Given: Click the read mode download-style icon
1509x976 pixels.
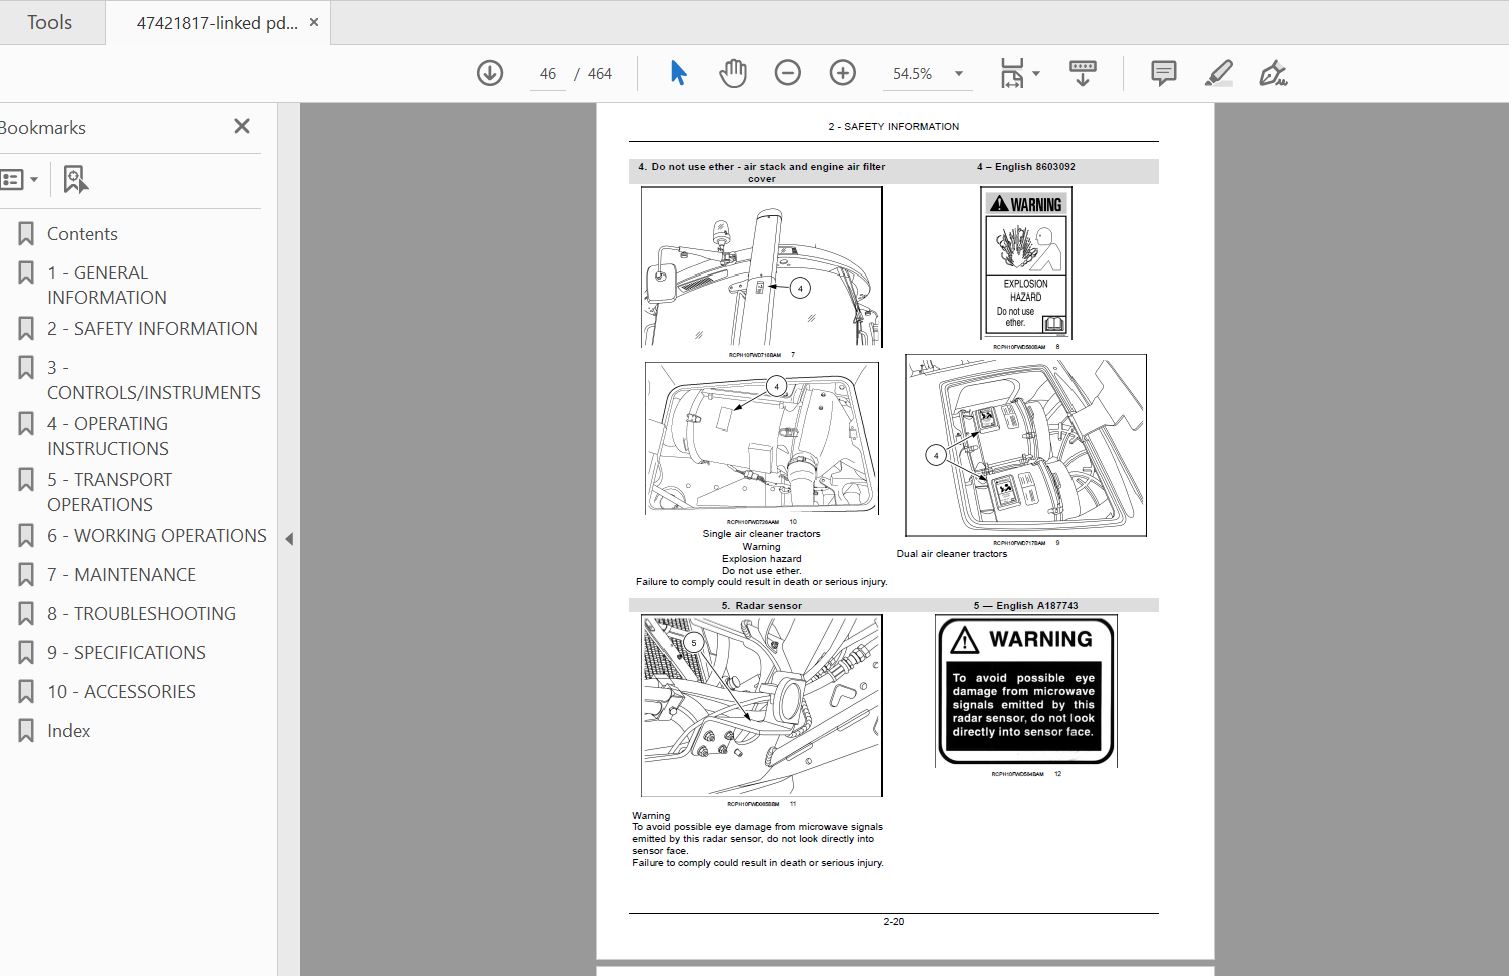Looking at the screenshot, I should (1083, 73).
